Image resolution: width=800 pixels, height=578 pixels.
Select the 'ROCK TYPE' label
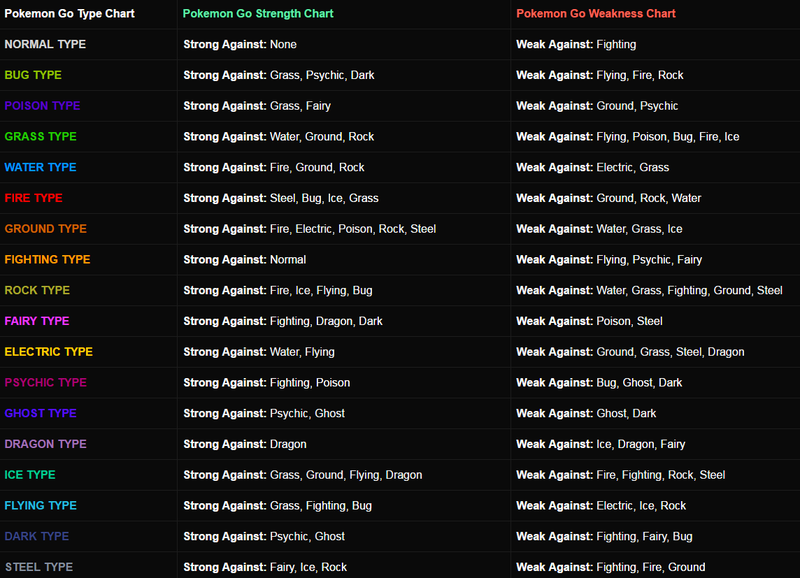37,290
